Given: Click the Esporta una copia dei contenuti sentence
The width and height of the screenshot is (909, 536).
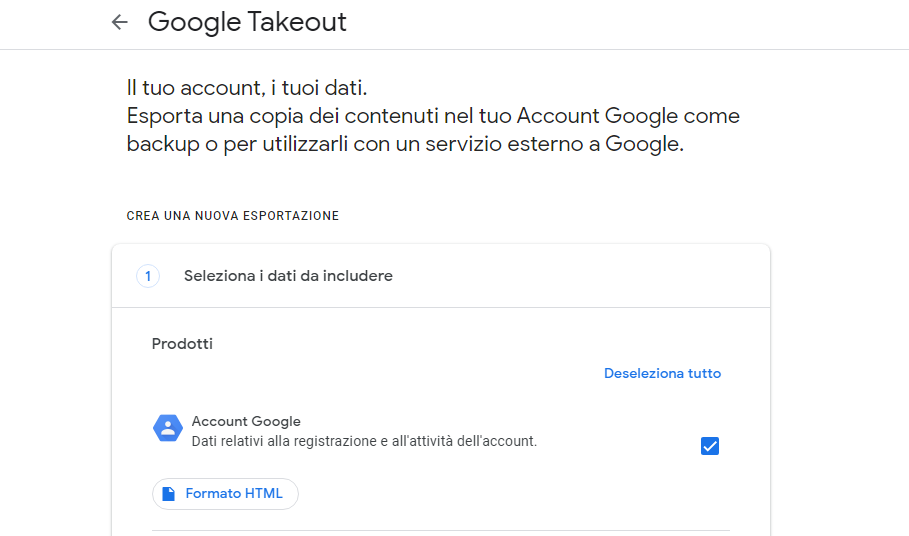Looking at the screenshot, I should click(x=433, y=116).
